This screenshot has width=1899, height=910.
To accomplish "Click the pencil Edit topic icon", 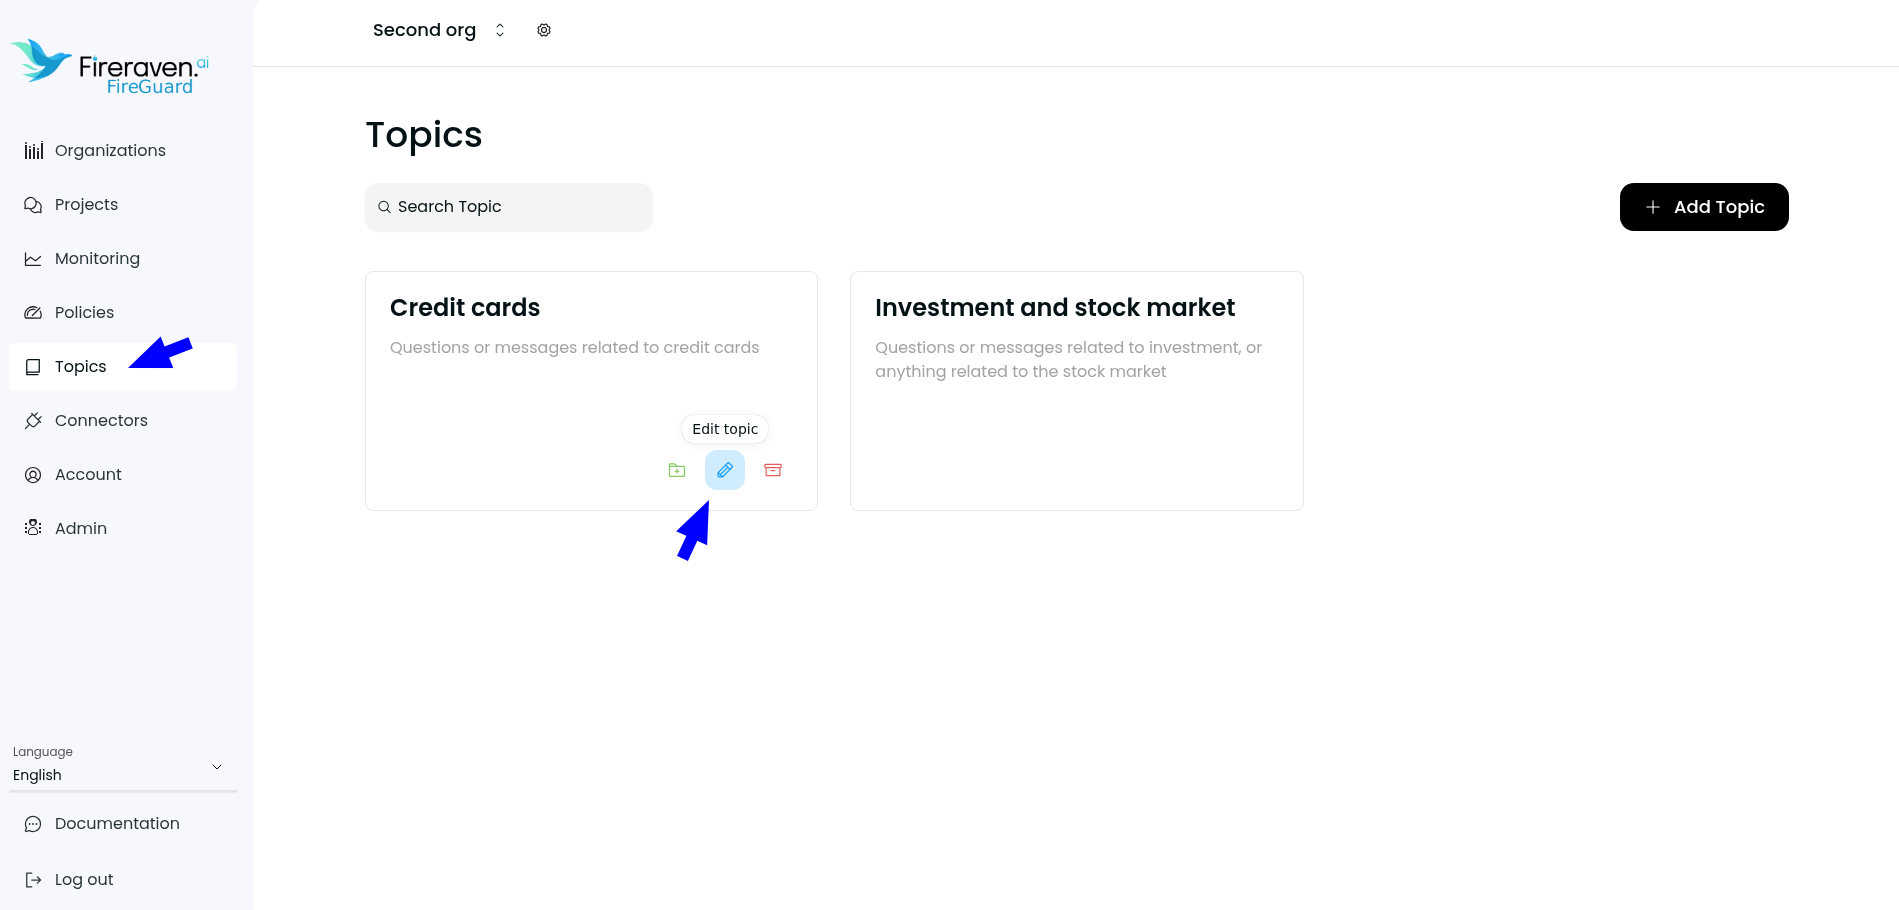I will pos(725,470).
